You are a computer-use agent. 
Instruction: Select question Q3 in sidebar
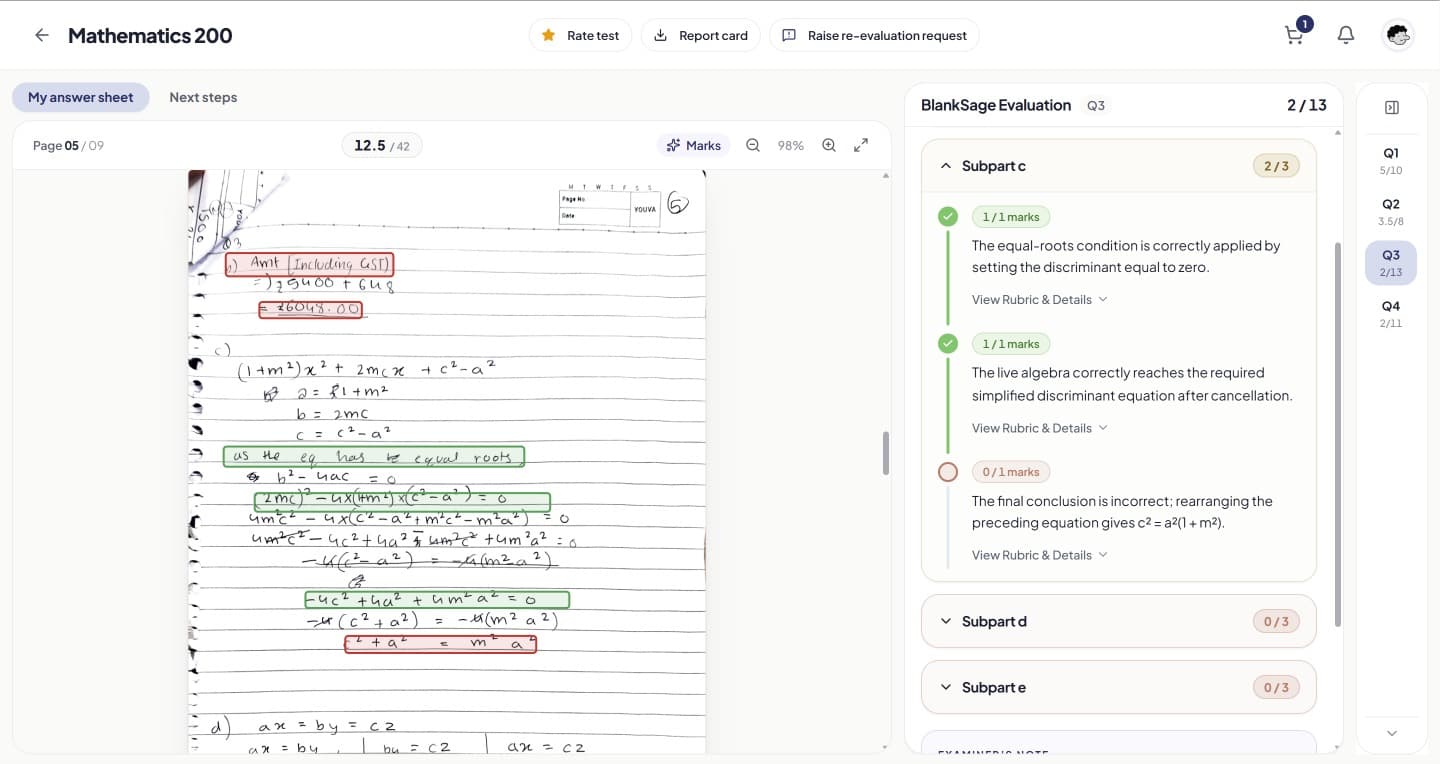point(1391,263)
